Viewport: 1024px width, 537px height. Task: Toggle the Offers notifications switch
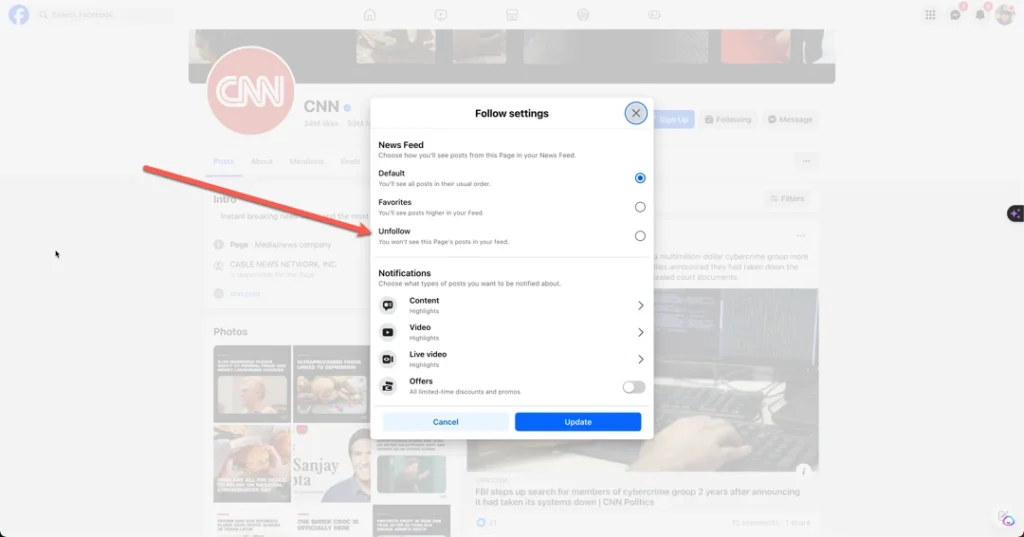tap(633, 387)
